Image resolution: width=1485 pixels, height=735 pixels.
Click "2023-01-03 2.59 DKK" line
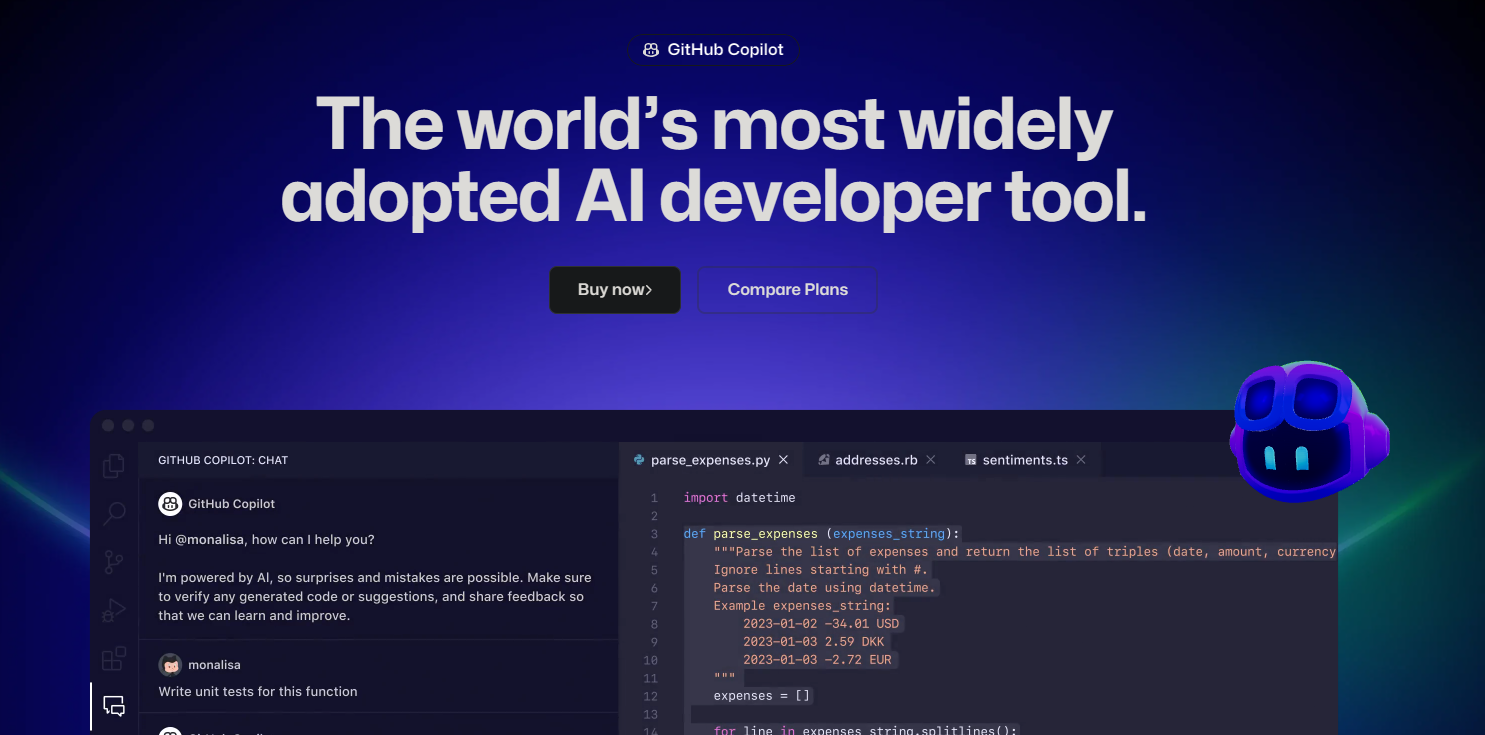814,642
